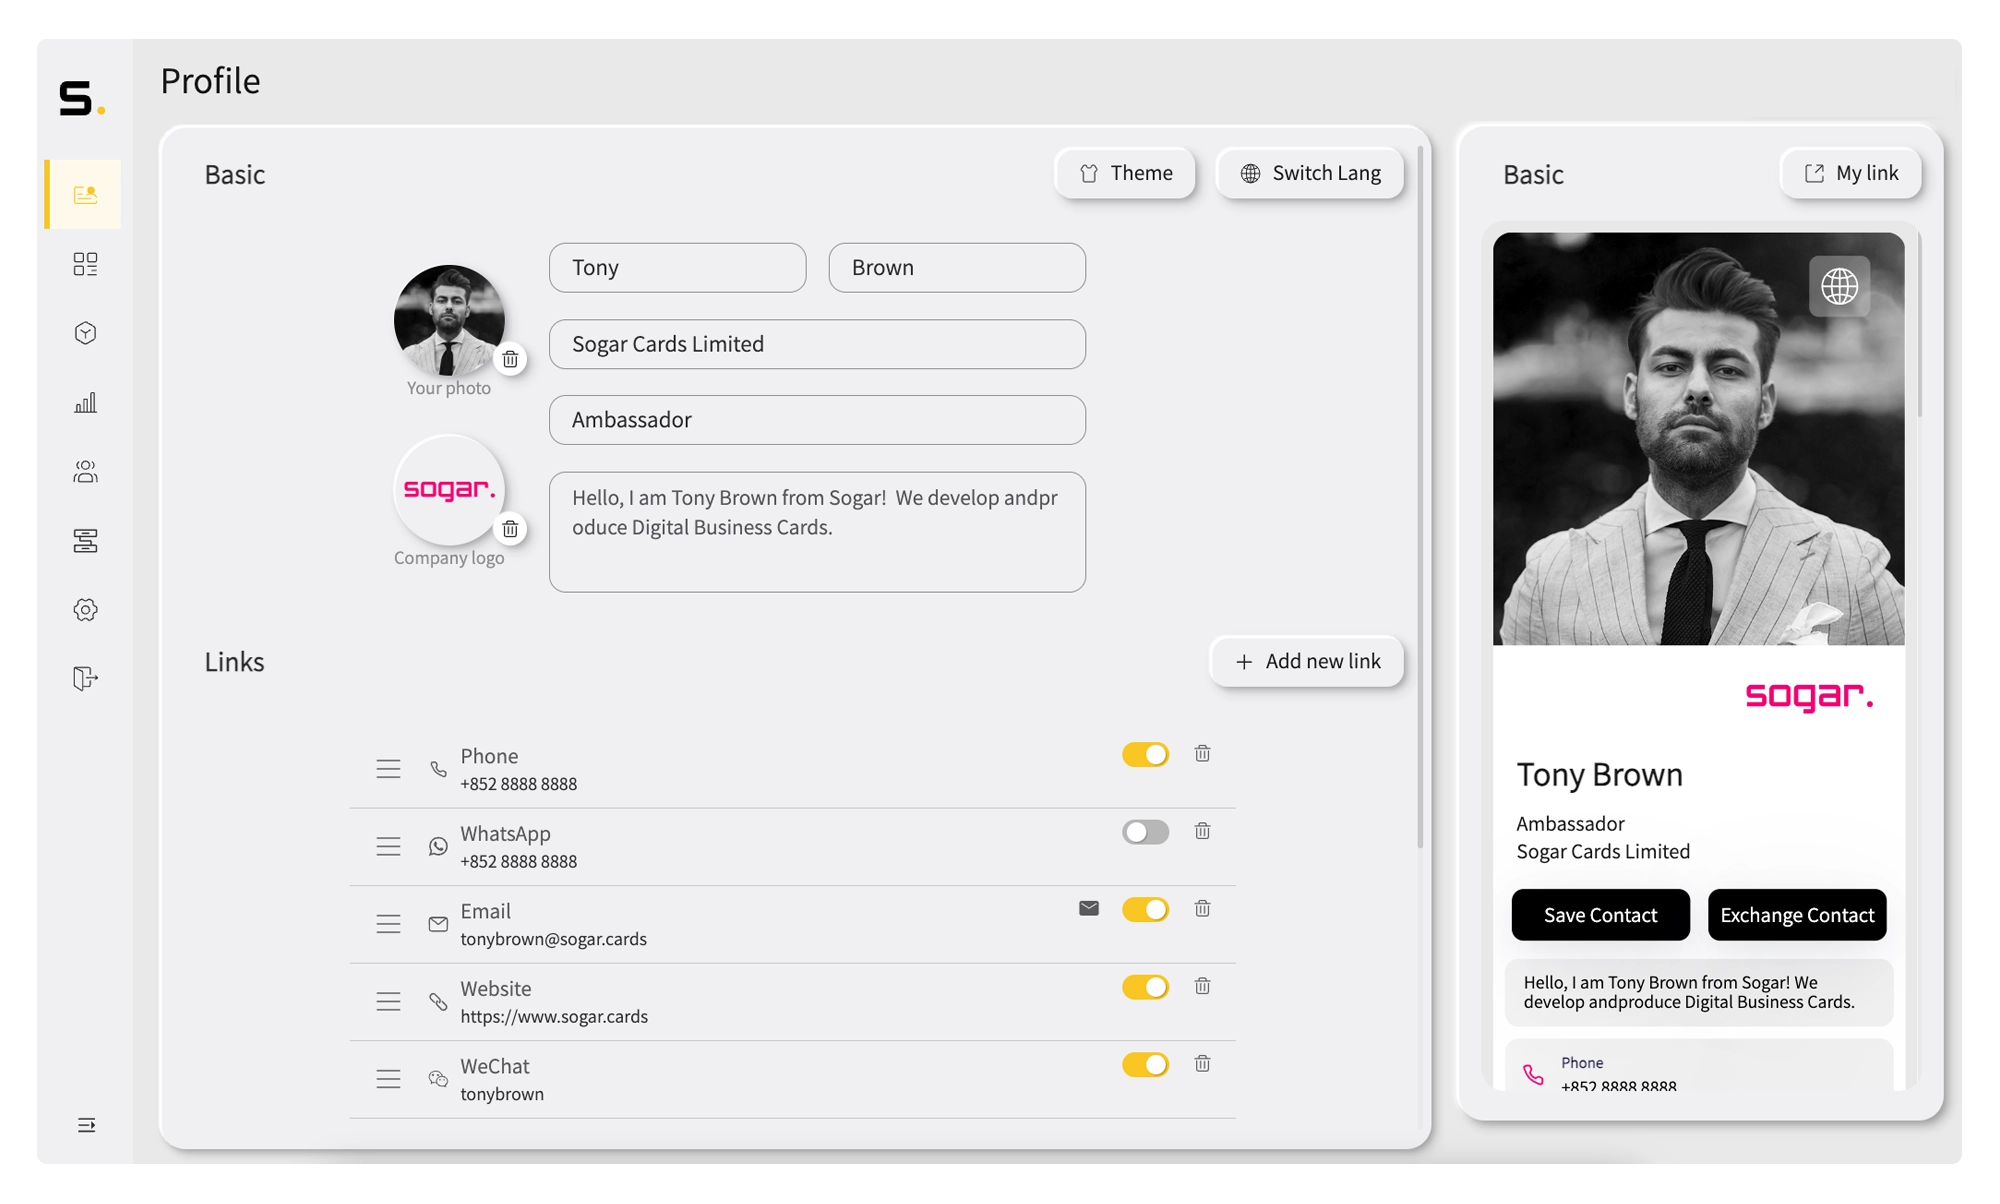The image size is (2000, 1204).
Task: Disable the Phone link toggle
Action: click(1145, 754)
